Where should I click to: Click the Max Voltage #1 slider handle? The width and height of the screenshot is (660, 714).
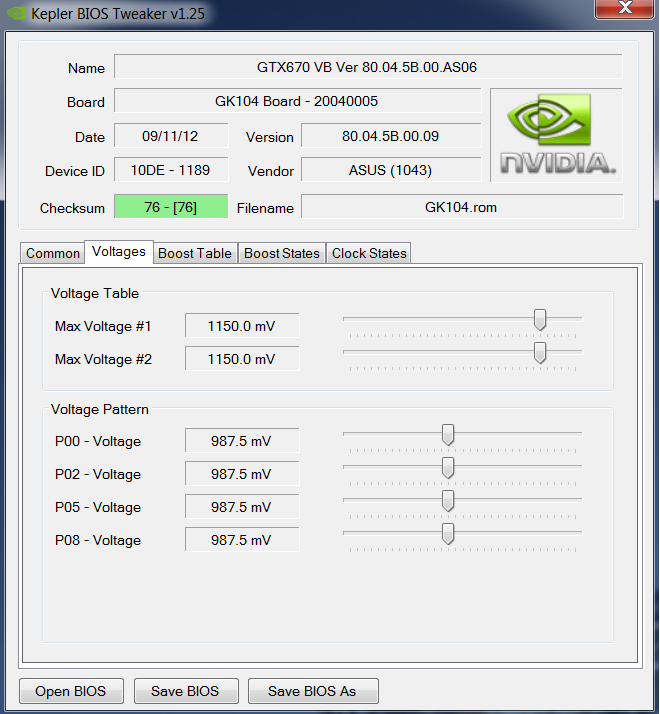click(x=540, y=320)
